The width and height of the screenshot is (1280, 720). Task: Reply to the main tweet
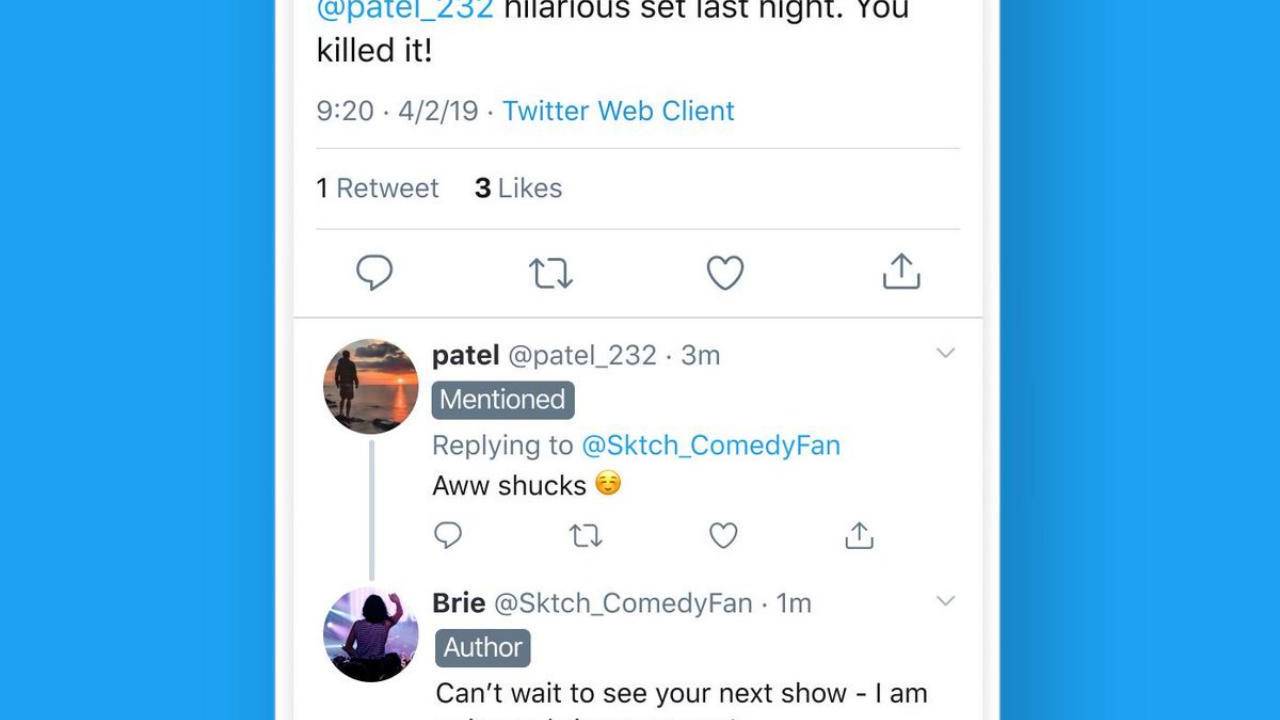click(374, 271)
